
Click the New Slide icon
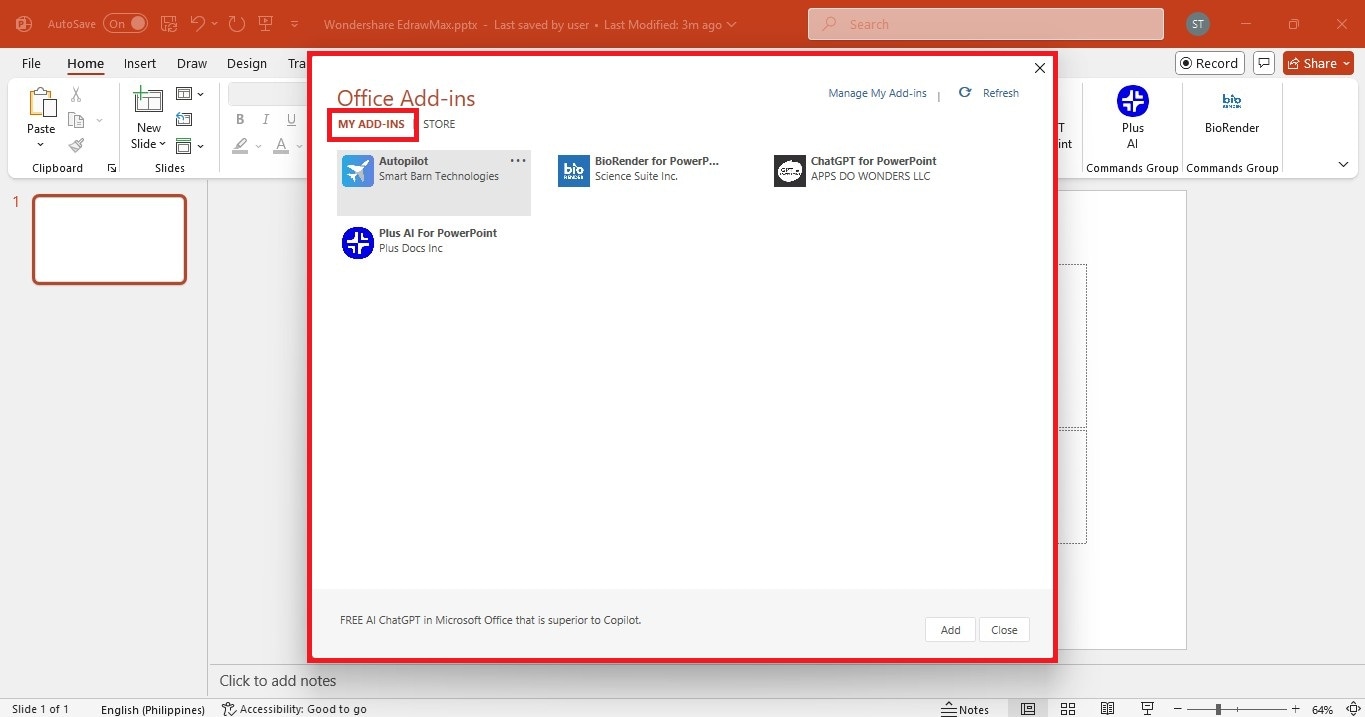(x=149, y=101)
